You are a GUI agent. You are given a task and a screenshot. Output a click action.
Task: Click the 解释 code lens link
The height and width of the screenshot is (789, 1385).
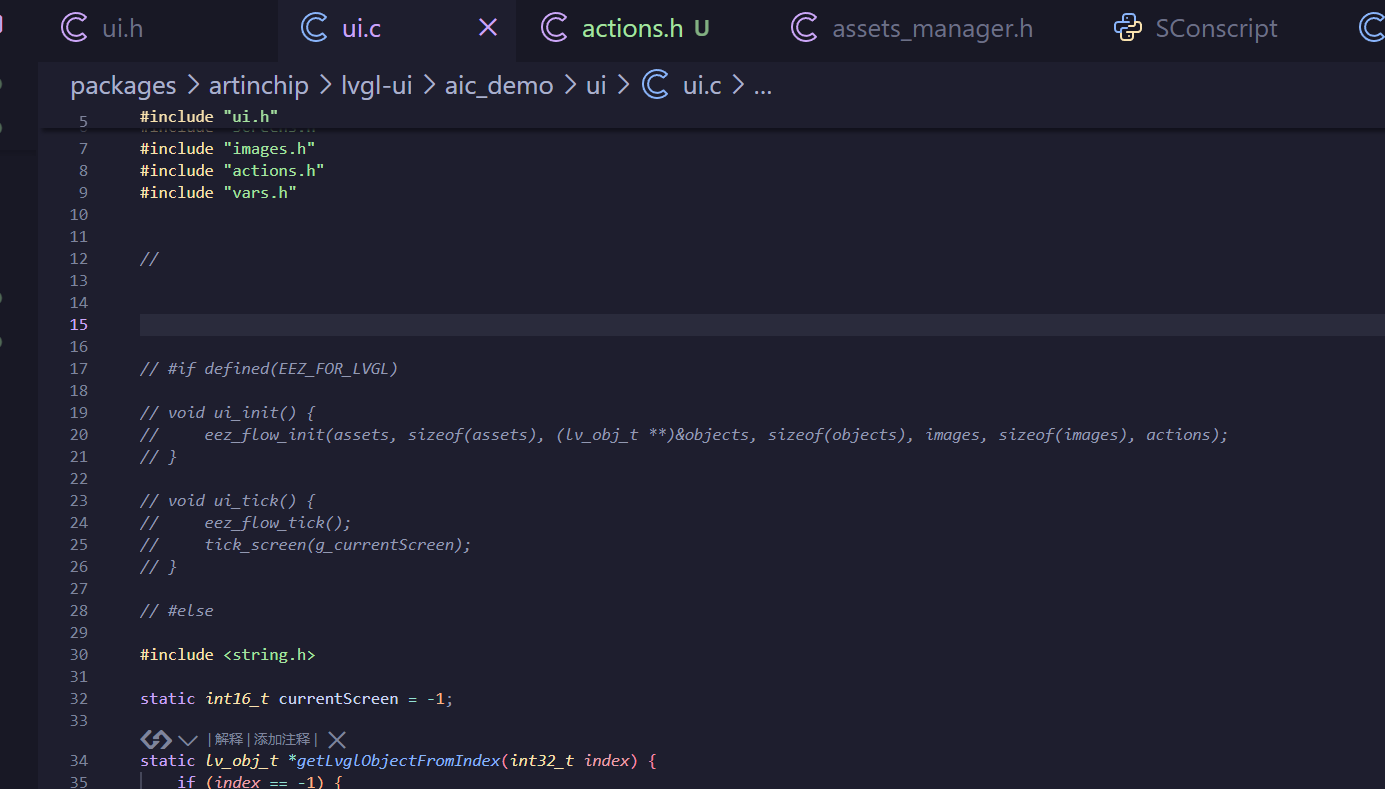229,740
